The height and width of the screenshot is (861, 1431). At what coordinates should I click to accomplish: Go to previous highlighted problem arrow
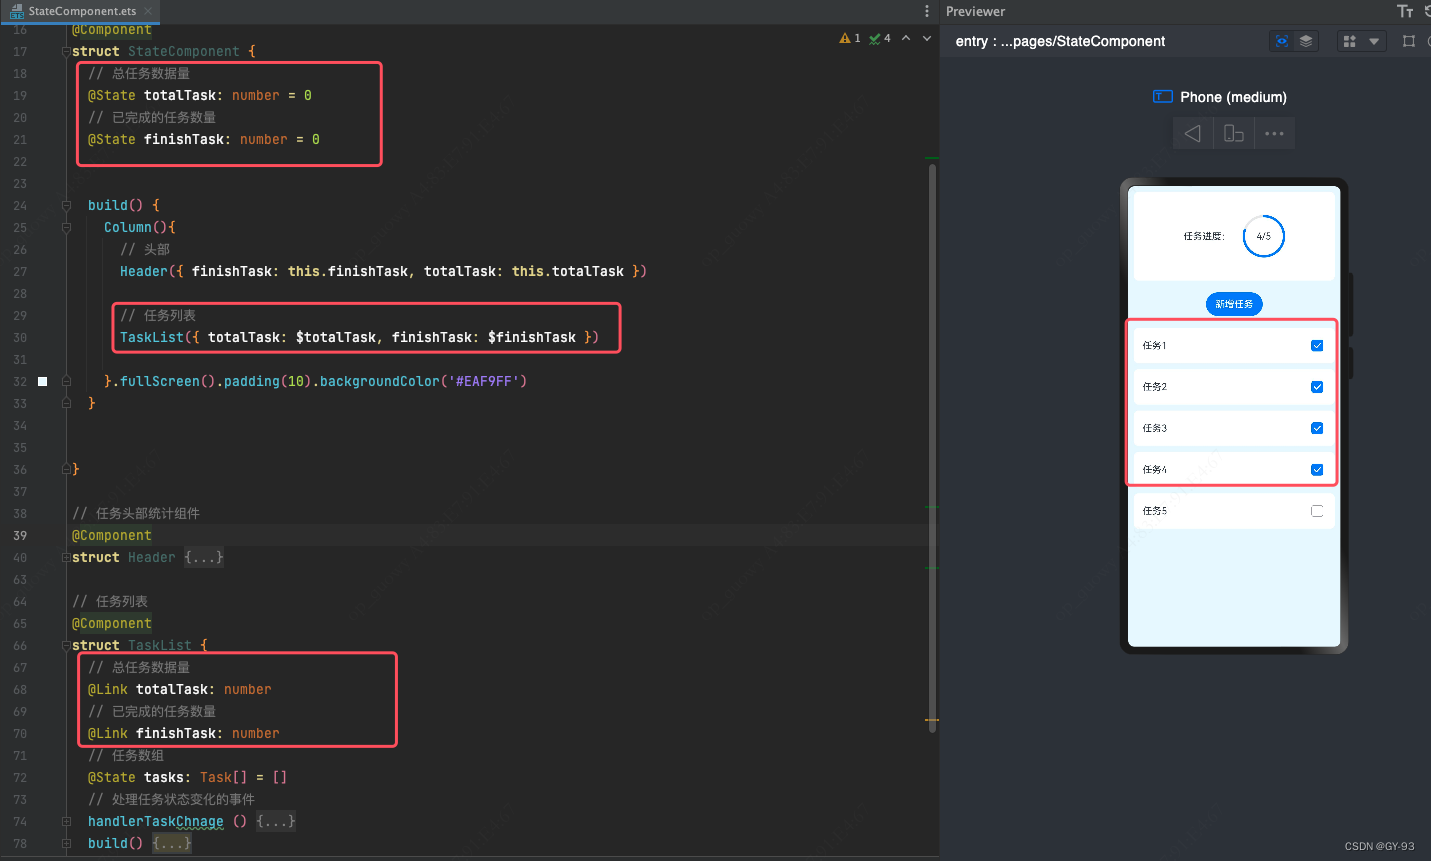coord(906,38)
